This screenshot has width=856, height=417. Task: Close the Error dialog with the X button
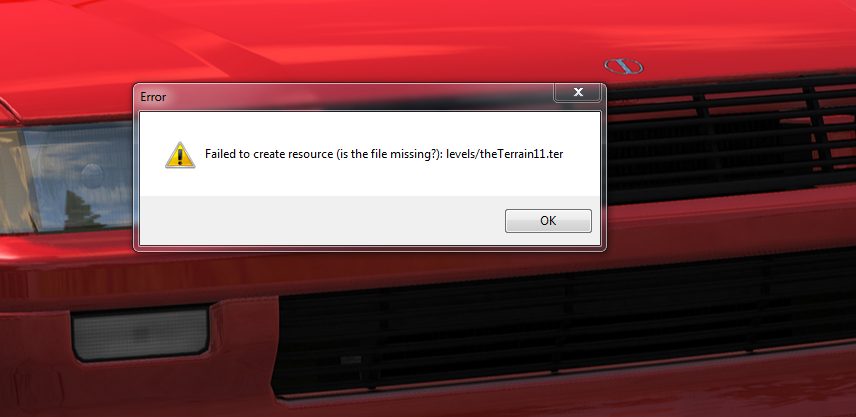[x=578, y=92]
